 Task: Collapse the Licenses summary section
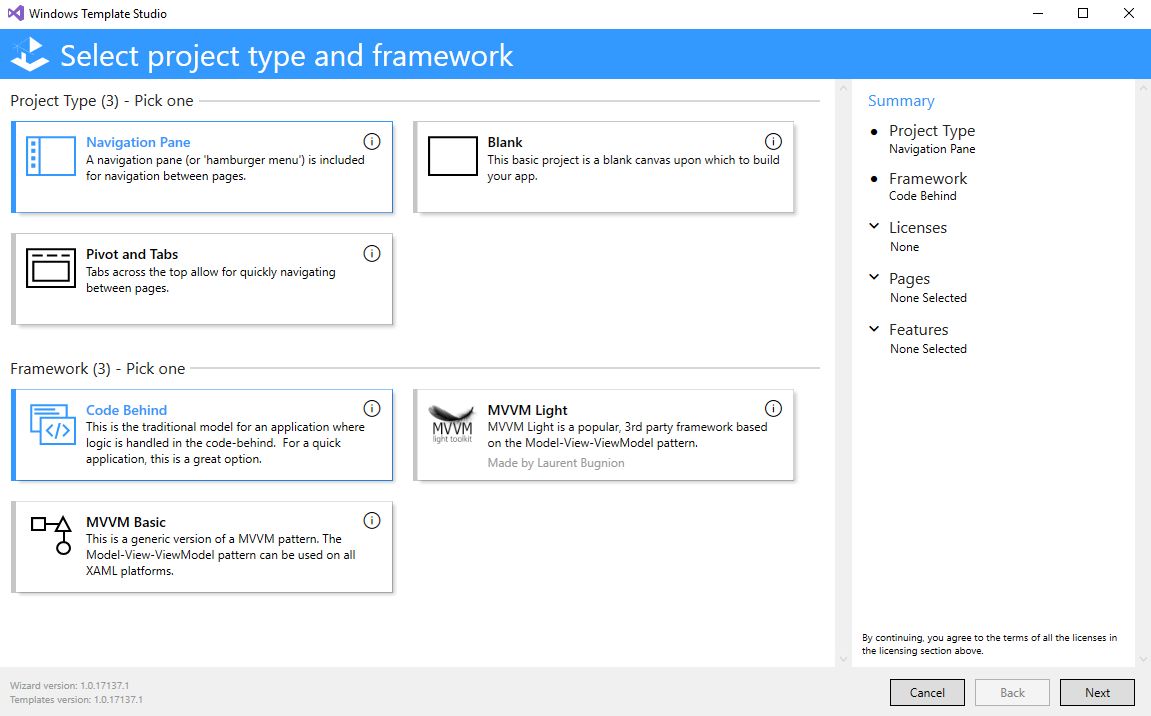pyautogui.click(x=874, y=226)
